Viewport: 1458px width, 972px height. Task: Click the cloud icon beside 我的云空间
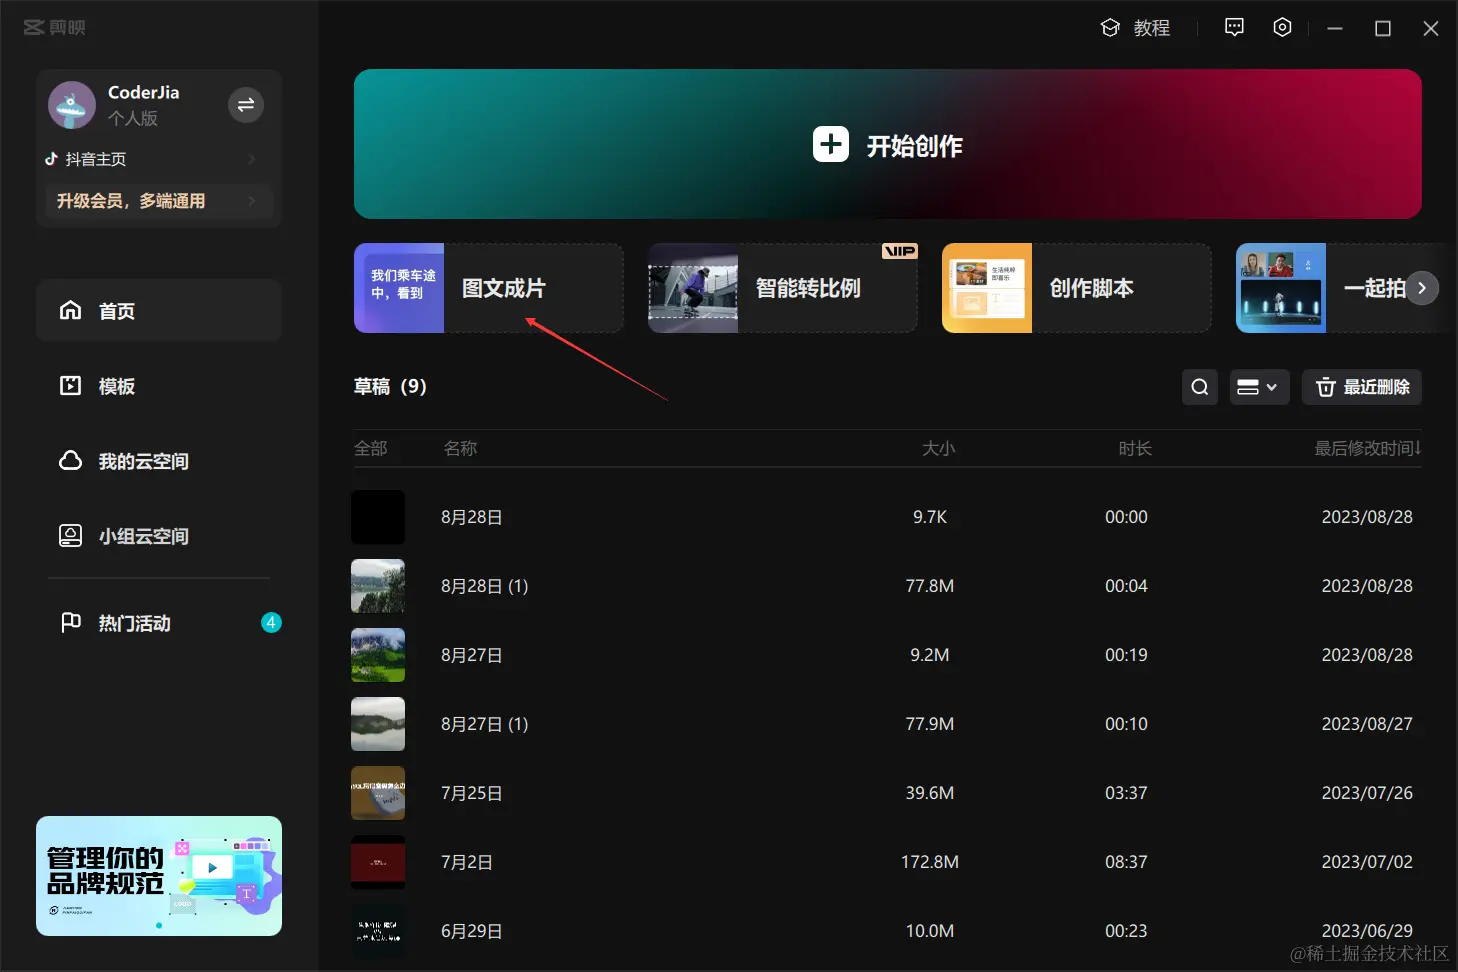(x=70, y=460)
